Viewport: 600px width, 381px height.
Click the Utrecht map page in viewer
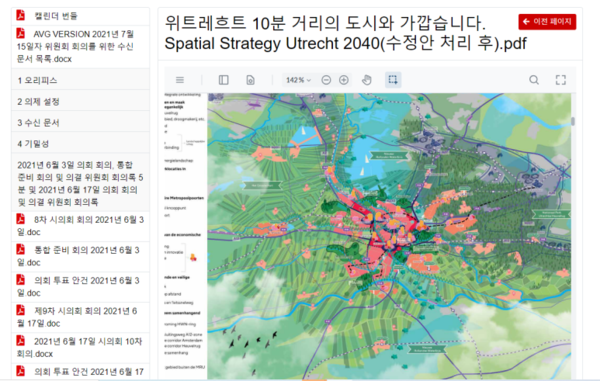[x=389, y=236]
